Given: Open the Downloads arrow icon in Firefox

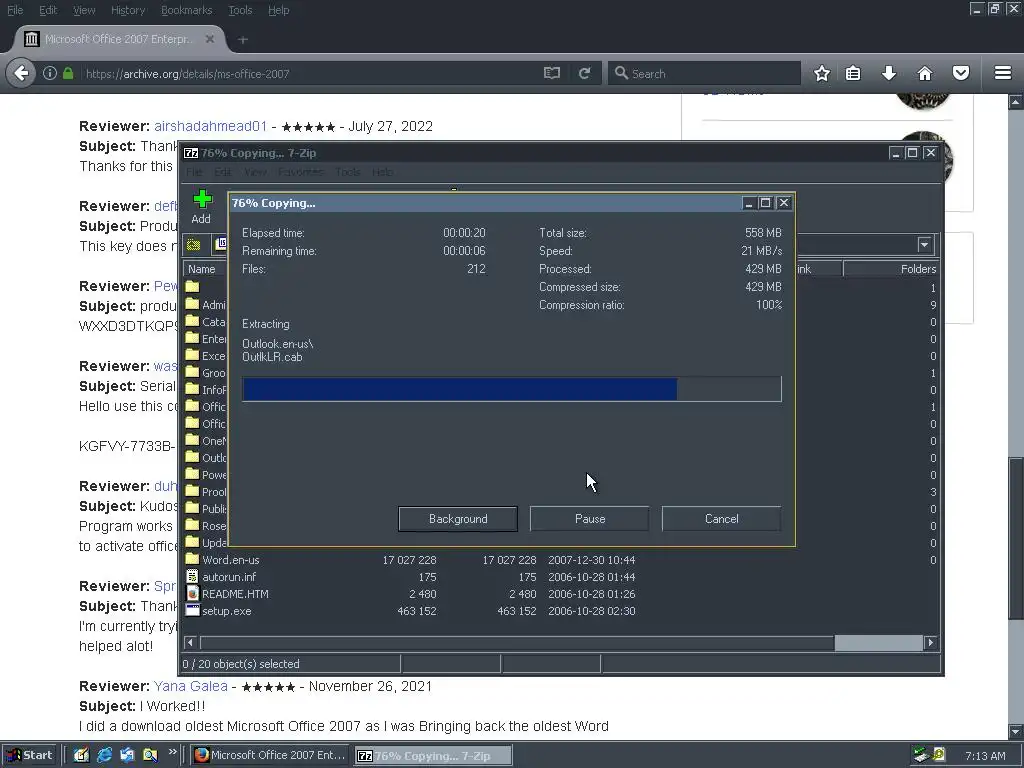Looking at the screenshot, I should [889, 73].
